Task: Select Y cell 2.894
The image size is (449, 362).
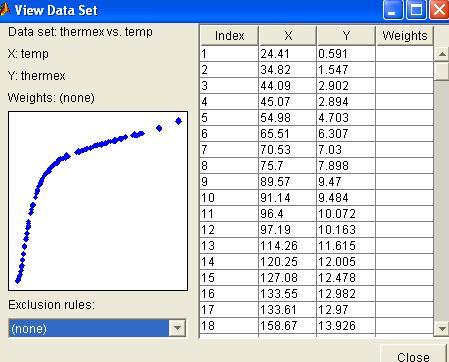Action: pos(346,102)
